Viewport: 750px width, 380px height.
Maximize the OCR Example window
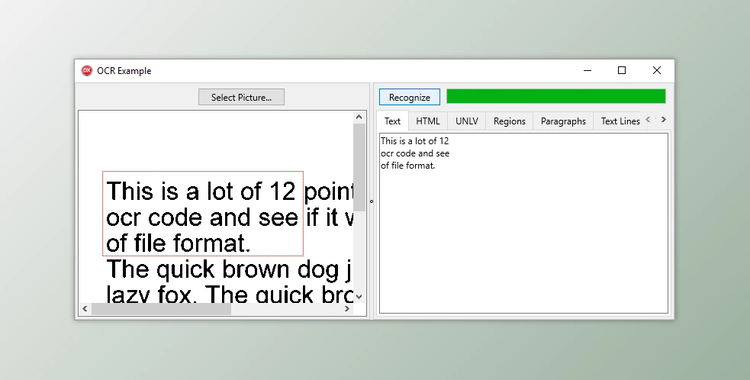pos(622,70)
